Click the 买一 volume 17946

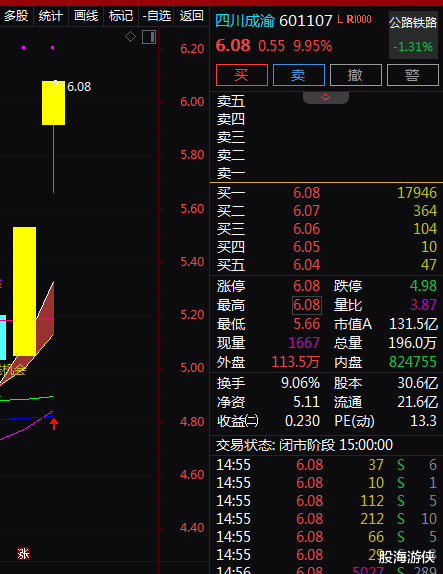pos(417,193)
